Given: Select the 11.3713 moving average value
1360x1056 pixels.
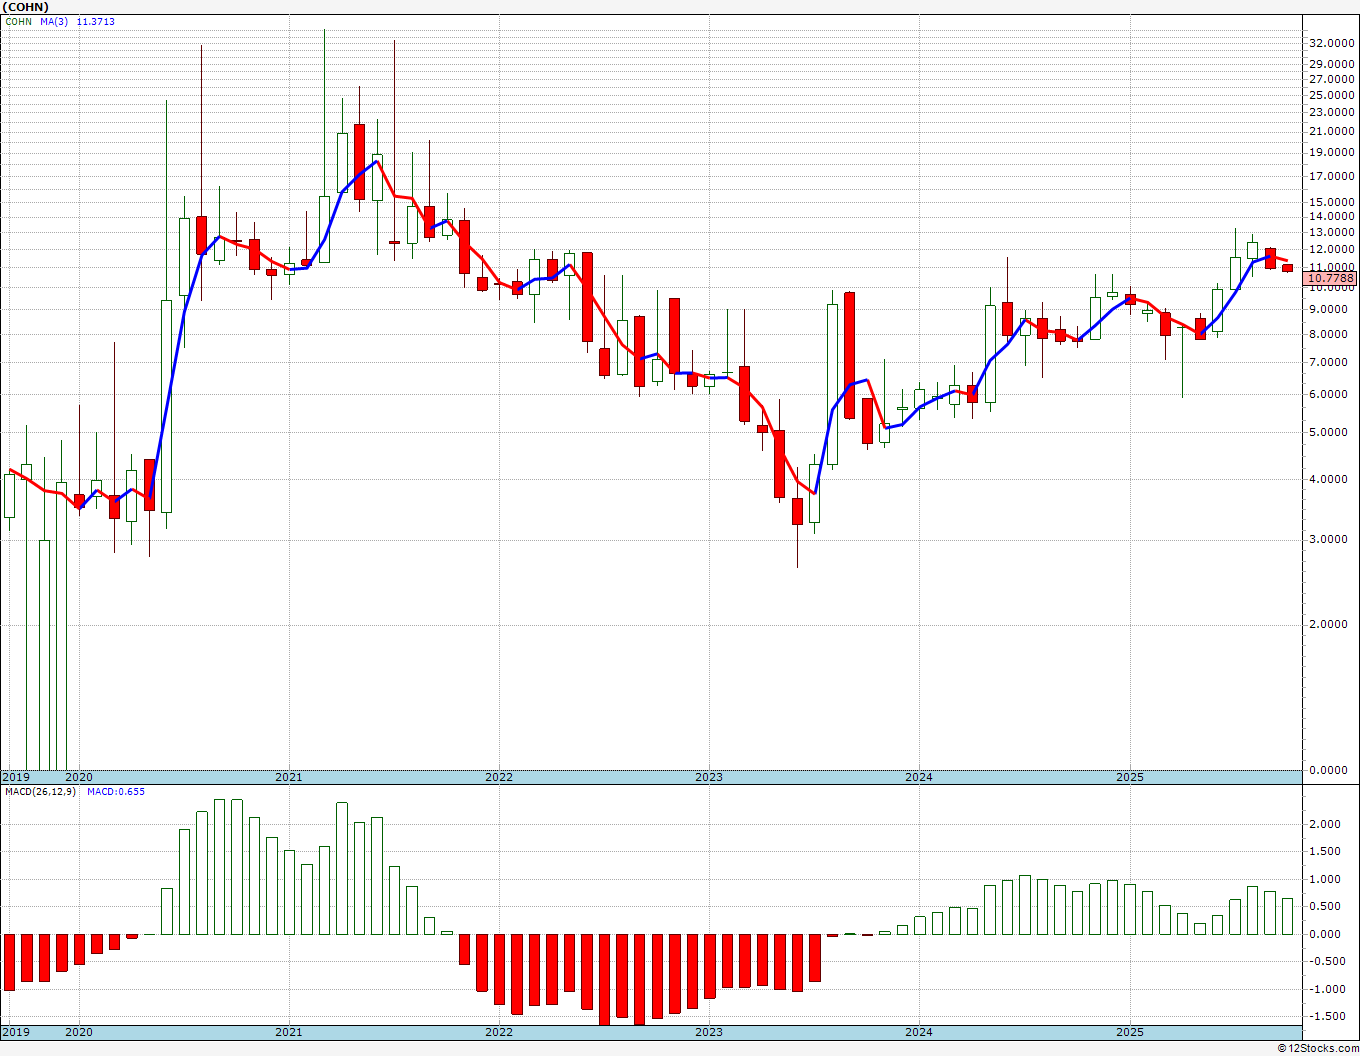Looking at the screenshot, I should (x=95, y=21).
